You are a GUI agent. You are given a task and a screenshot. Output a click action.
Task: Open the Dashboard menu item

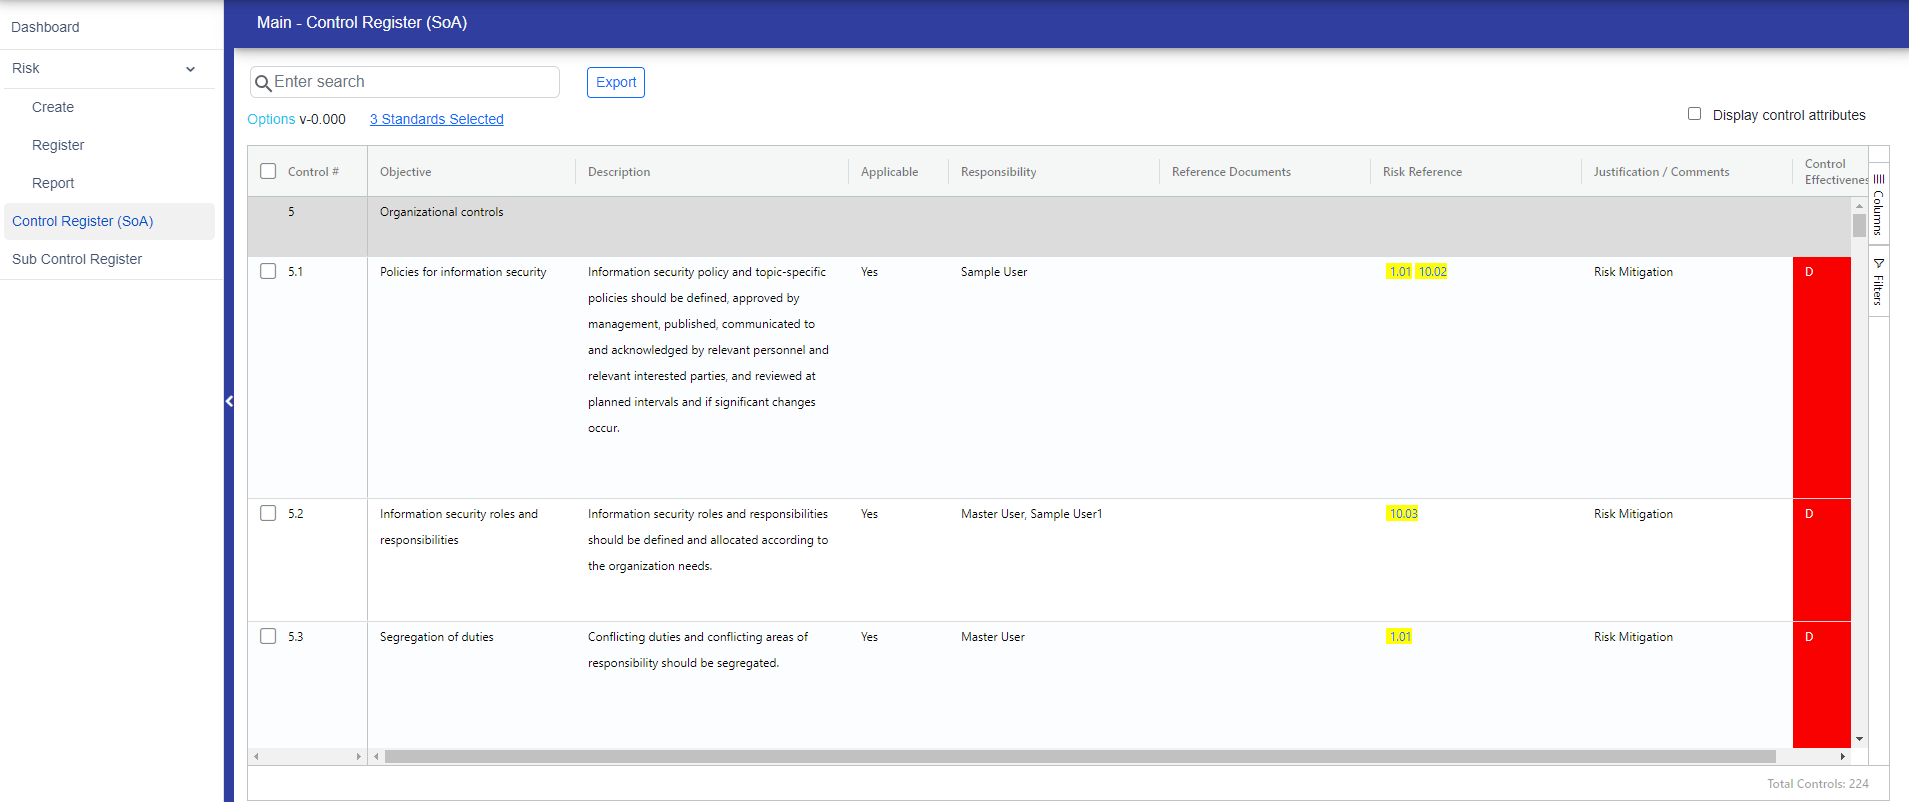(45, 27)
